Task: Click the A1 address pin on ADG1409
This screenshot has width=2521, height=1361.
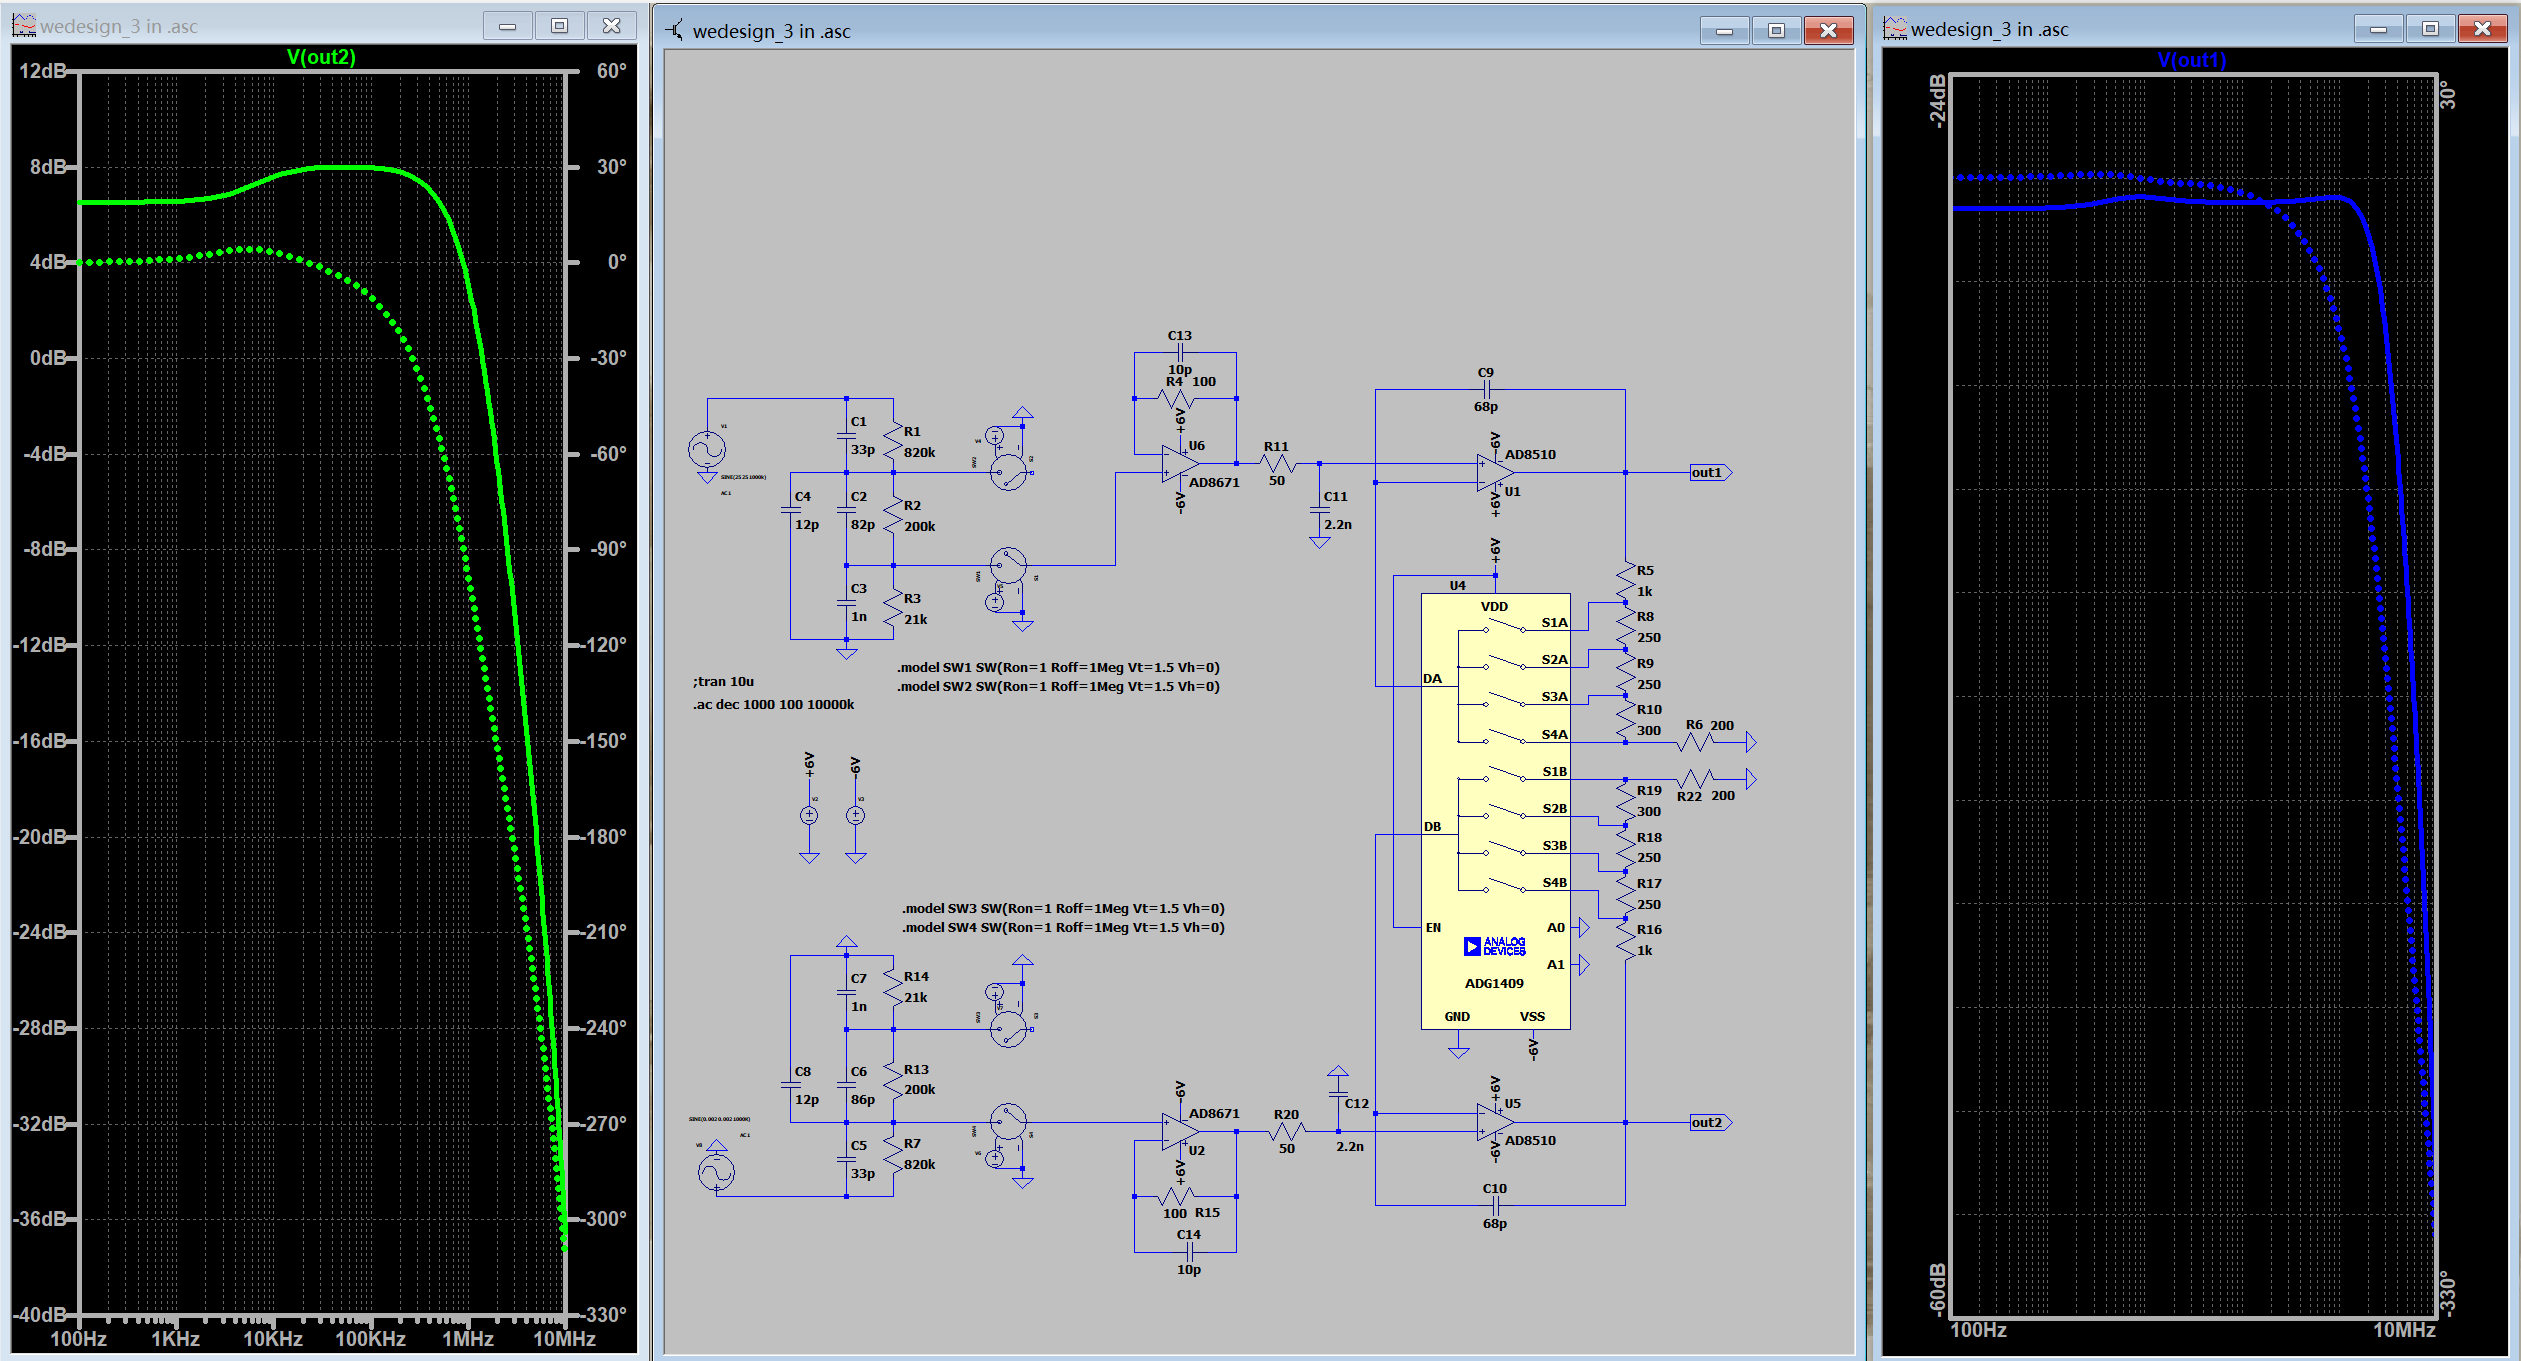Action: point(1556,964)
